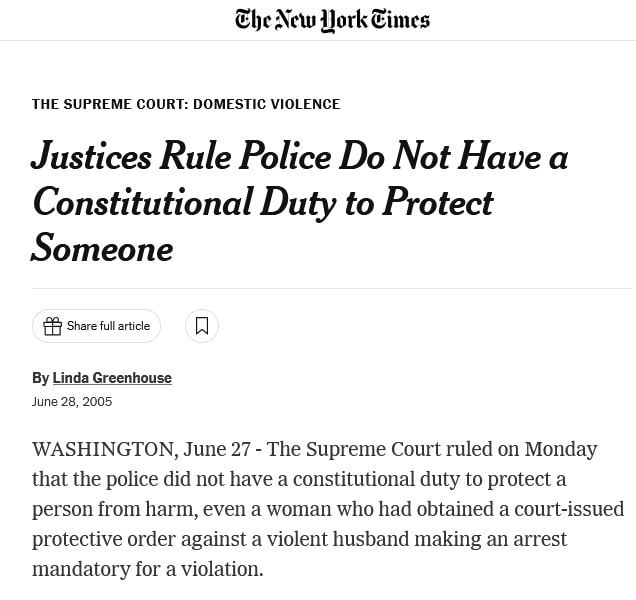
Task: Click the "court-issued" word in paragraph
Action: 569,509
